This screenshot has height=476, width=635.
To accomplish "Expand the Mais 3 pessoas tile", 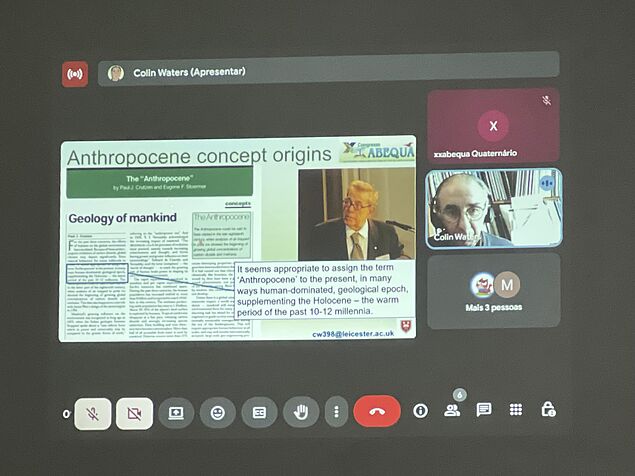I will pos(492,290).
